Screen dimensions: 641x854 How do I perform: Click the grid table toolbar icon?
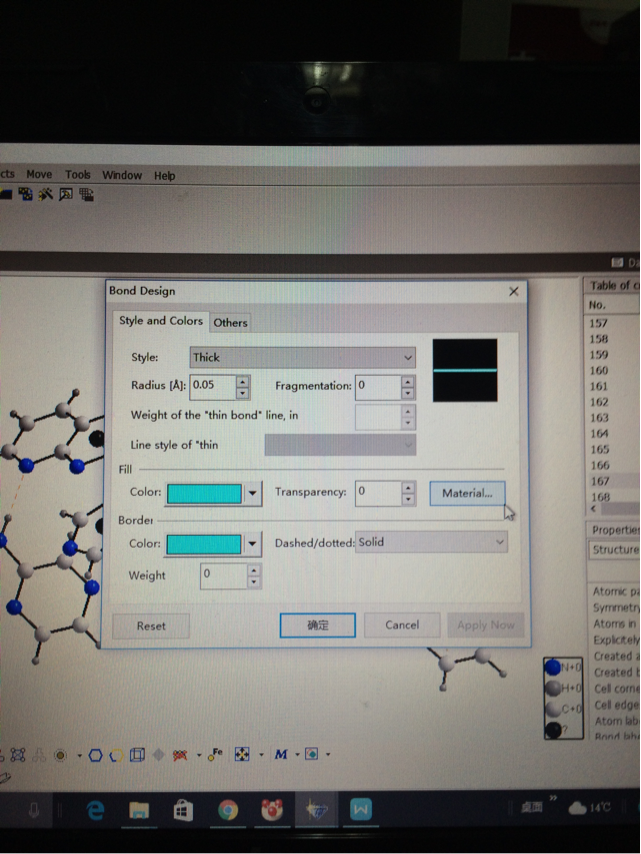(x=86, y=194)
